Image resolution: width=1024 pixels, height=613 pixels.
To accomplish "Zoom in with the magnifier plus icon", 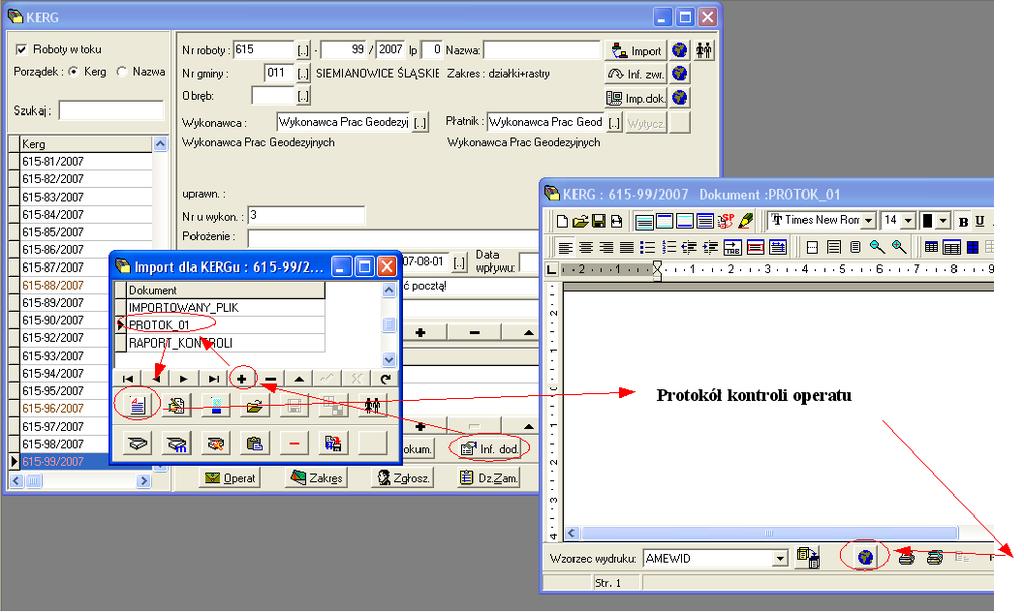I will (x=899, y=247).
